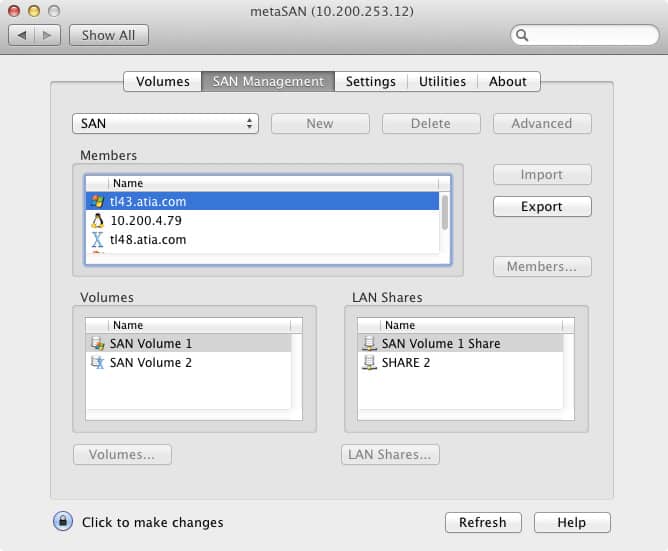Click the SHARE 2 network share icon
Viewport: 668px width, 551px height.
[369, 362]
